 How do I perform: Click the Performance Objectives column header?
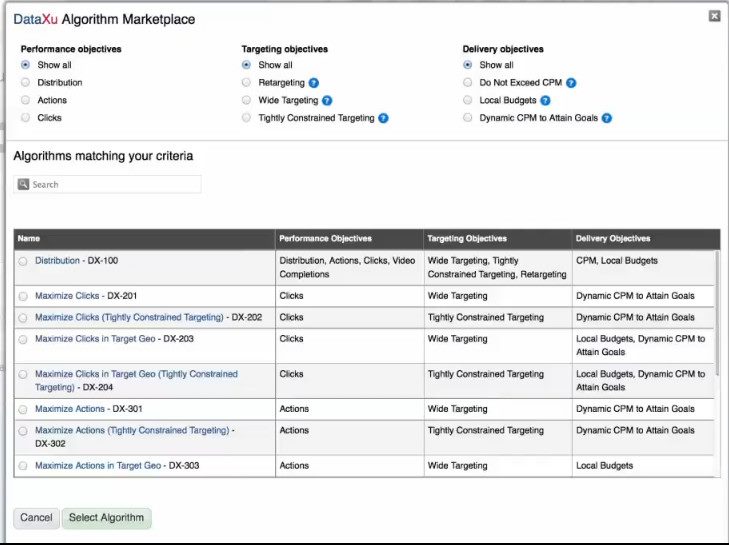coord(349,239)
